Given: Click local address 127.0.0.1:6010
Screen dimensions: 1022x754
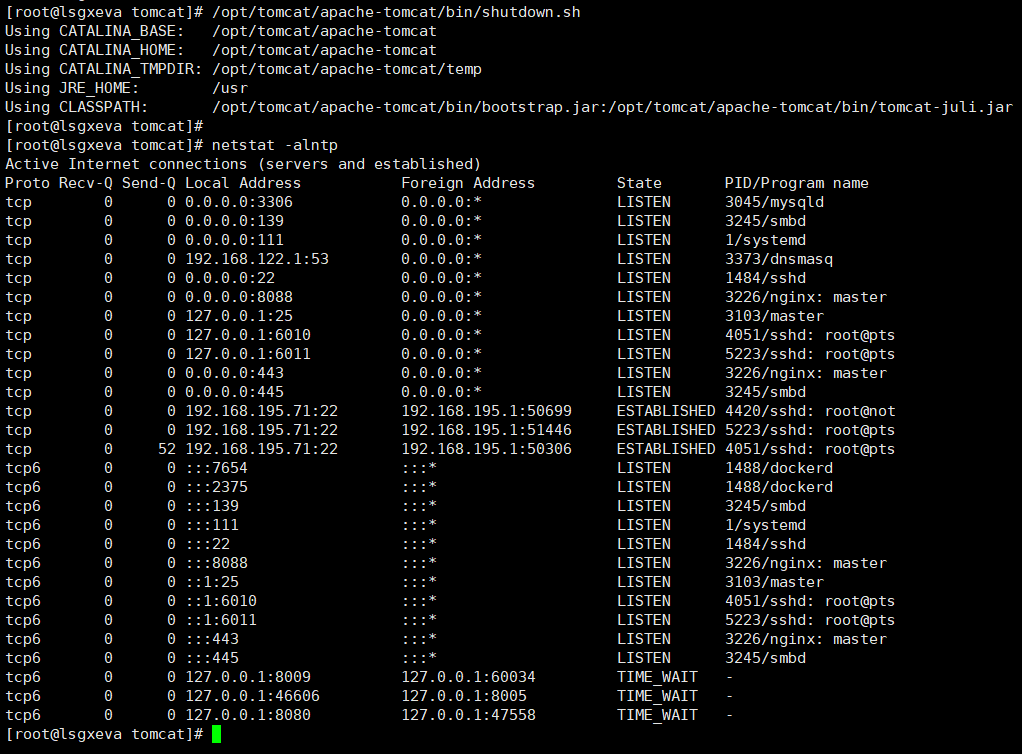Looking at the screenshot, I should tap(248, 334).
